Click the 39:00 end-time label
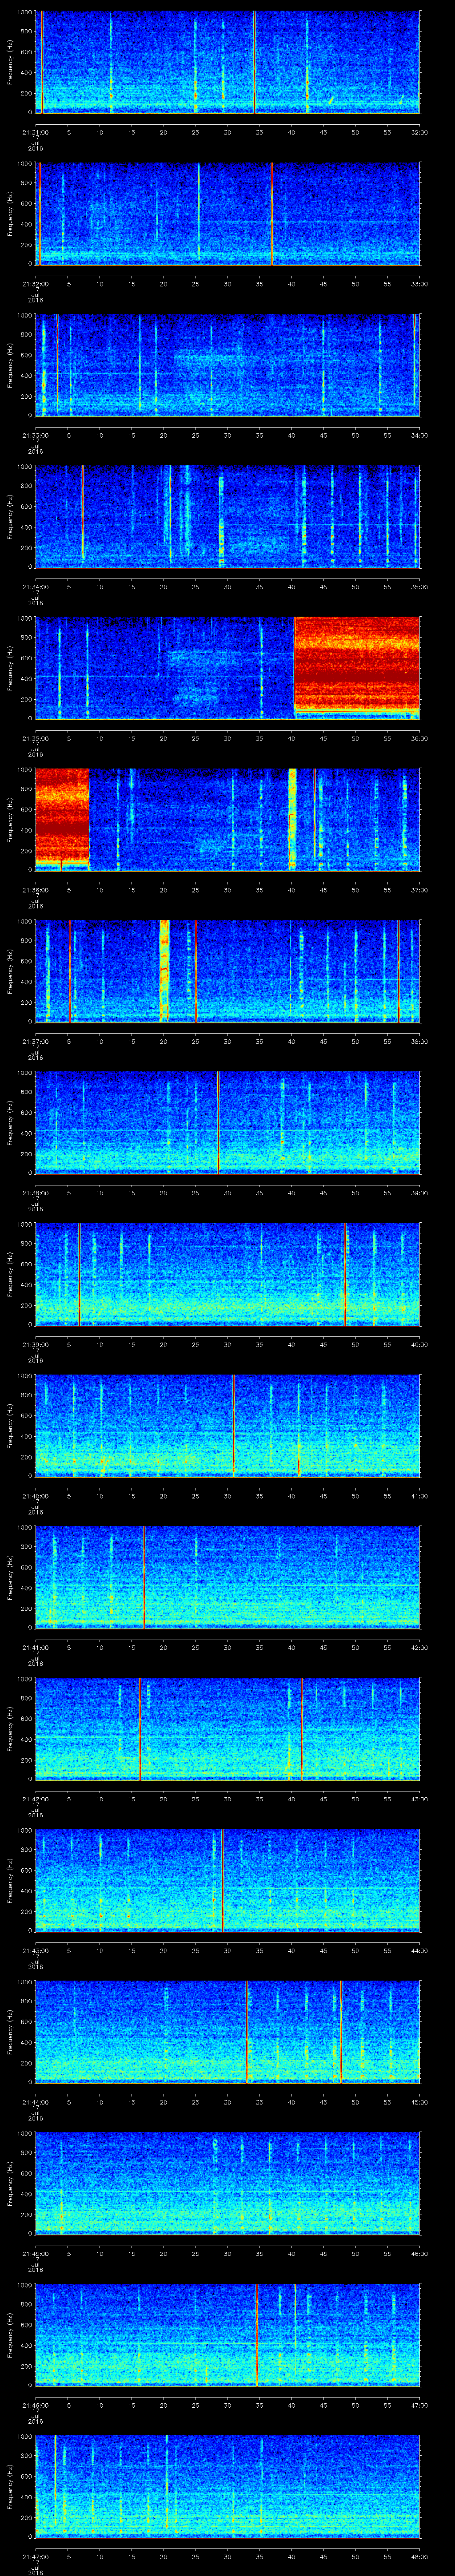This screenshot has height=2576, width=455. pos(419,1193)
